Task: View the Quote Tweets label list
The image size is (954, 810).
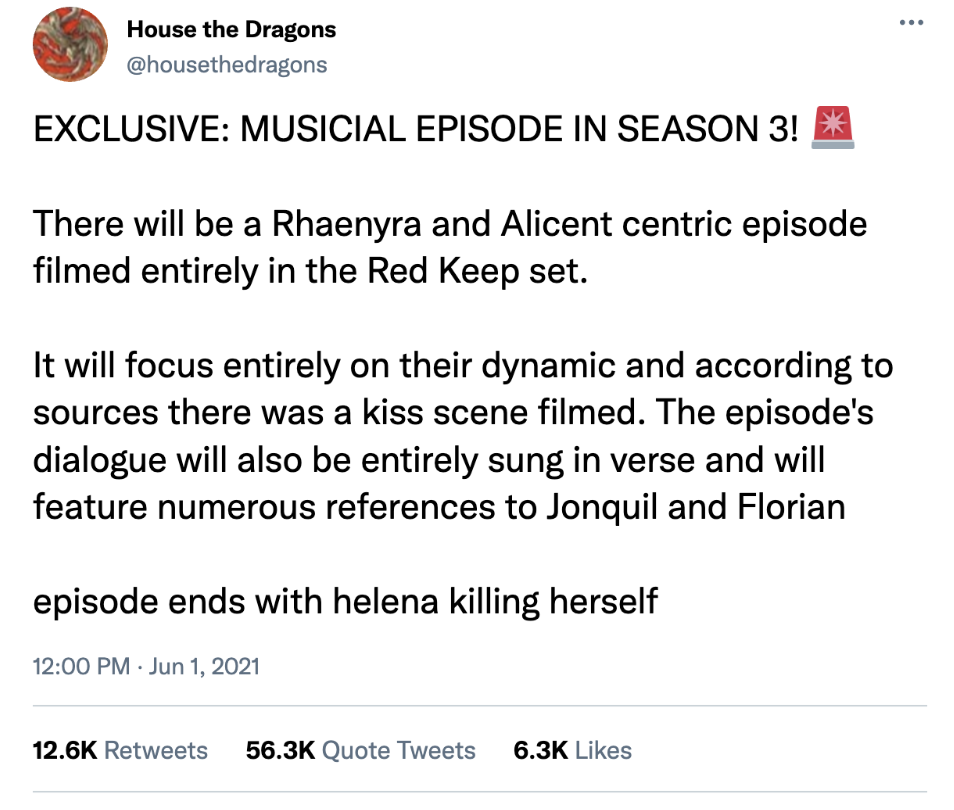Action: click(397, 750)
